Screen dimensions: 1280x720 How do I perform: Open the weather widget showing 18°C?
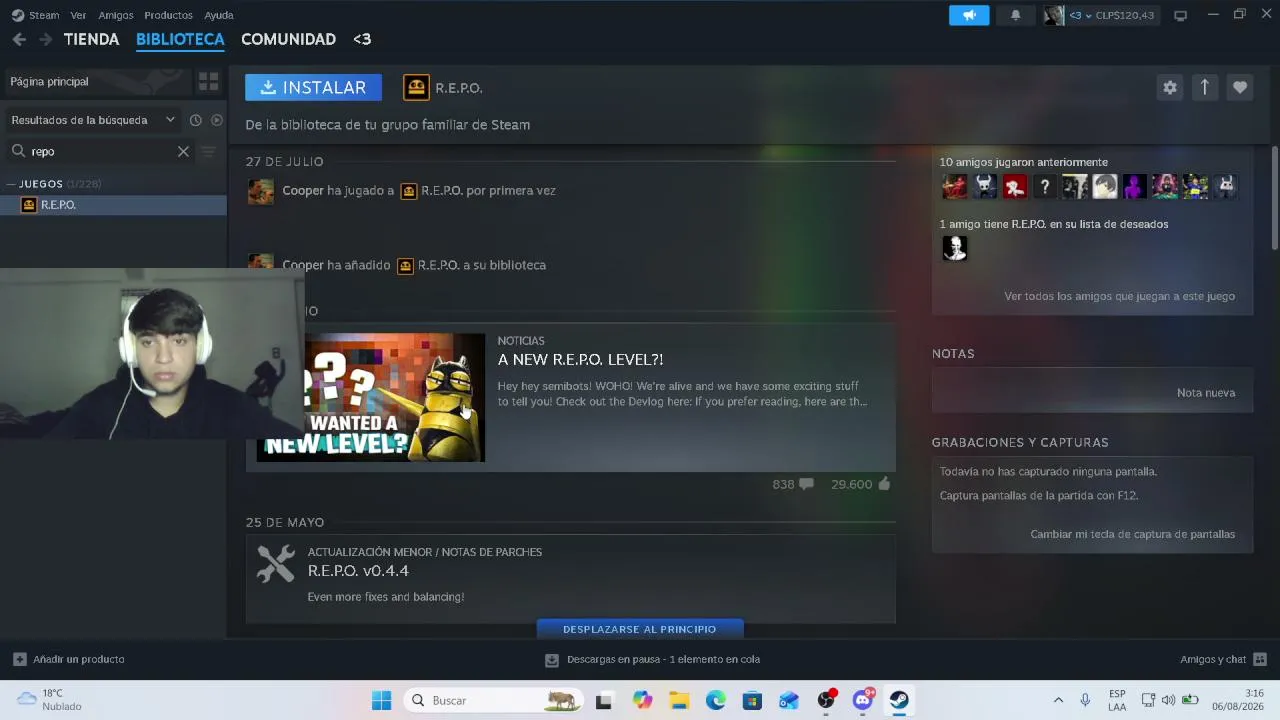[48, 700]
